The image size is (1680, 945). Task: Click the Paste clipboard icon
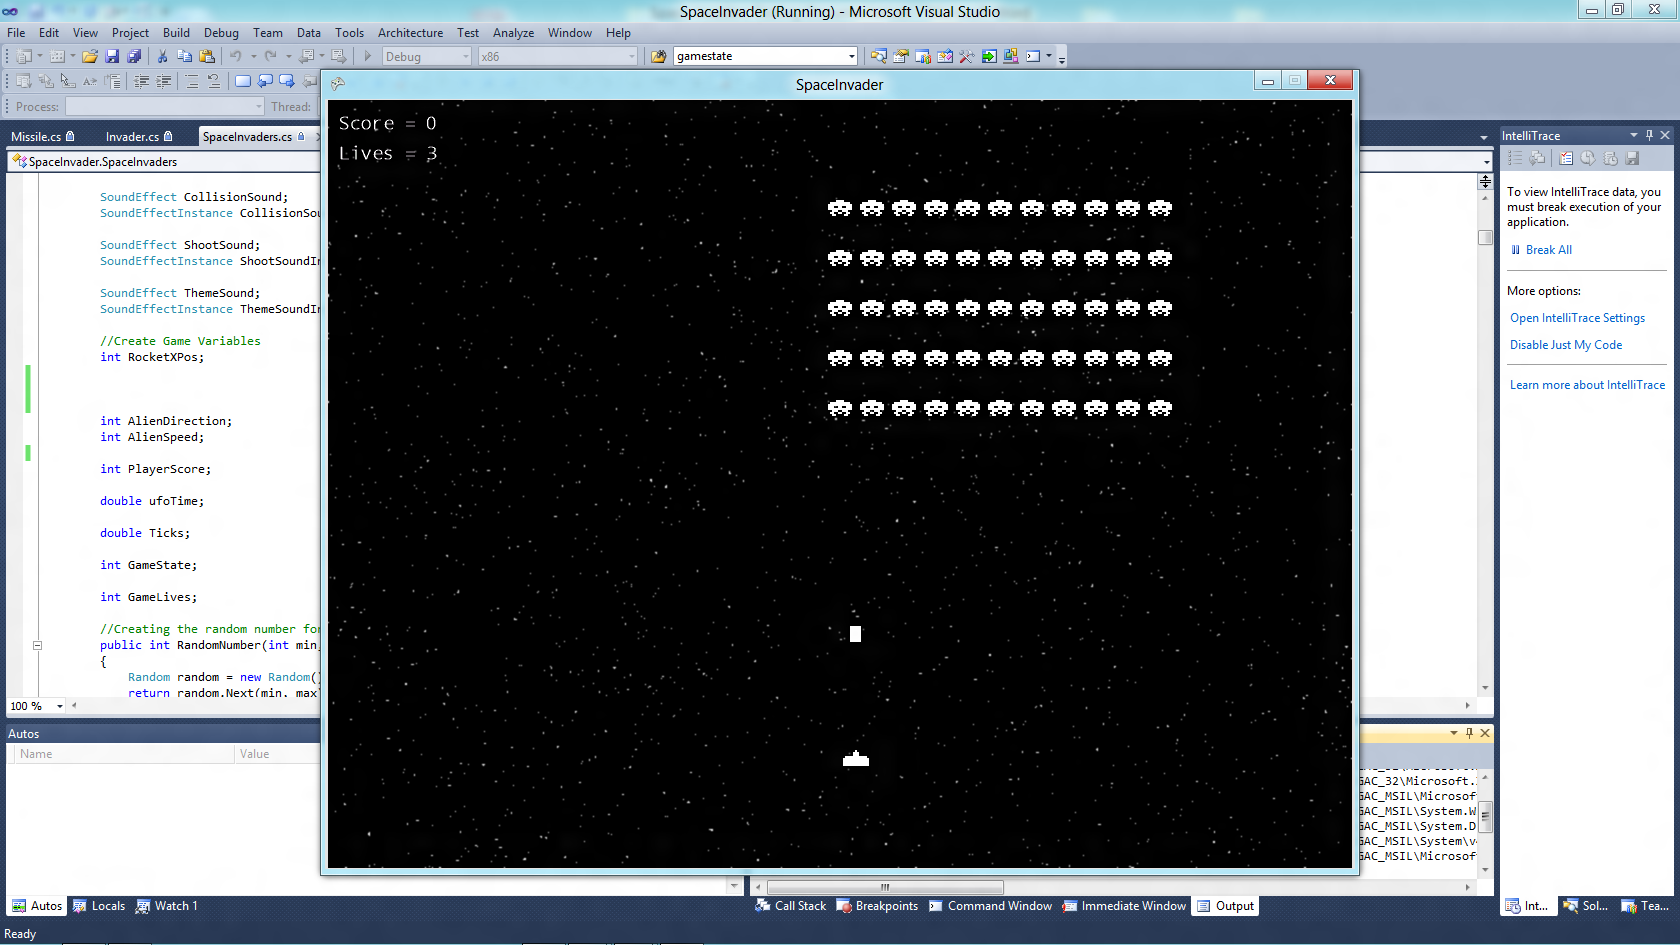pyautogui.click(x=207, y=56)
